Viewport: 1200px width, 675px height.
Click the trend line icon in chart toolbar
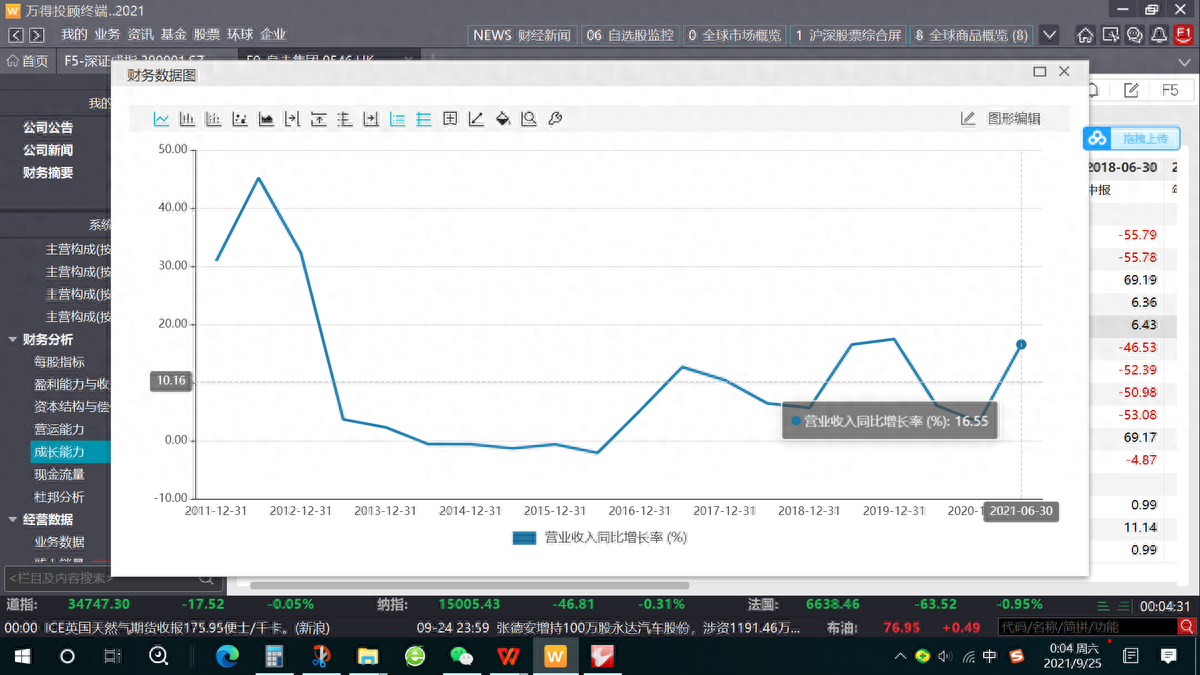tap(477, 119)
